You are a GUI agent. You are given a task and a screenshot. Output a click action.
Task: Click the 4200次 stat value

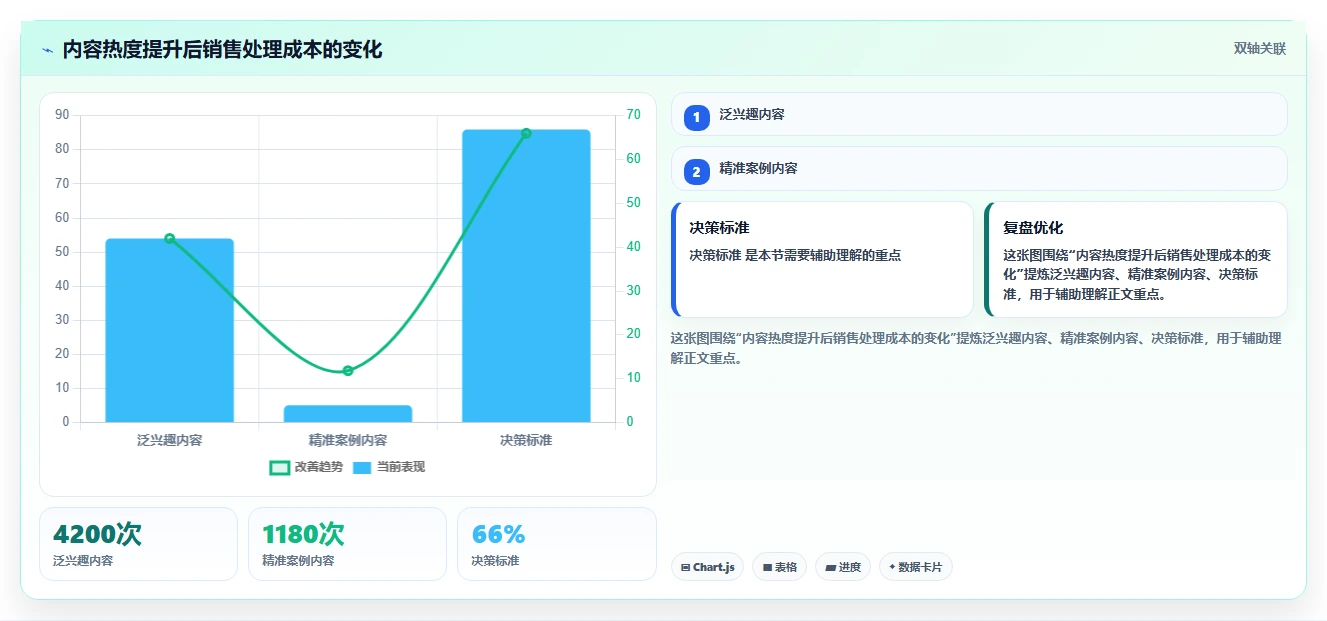pyautogui.click(x=97, y=534)
